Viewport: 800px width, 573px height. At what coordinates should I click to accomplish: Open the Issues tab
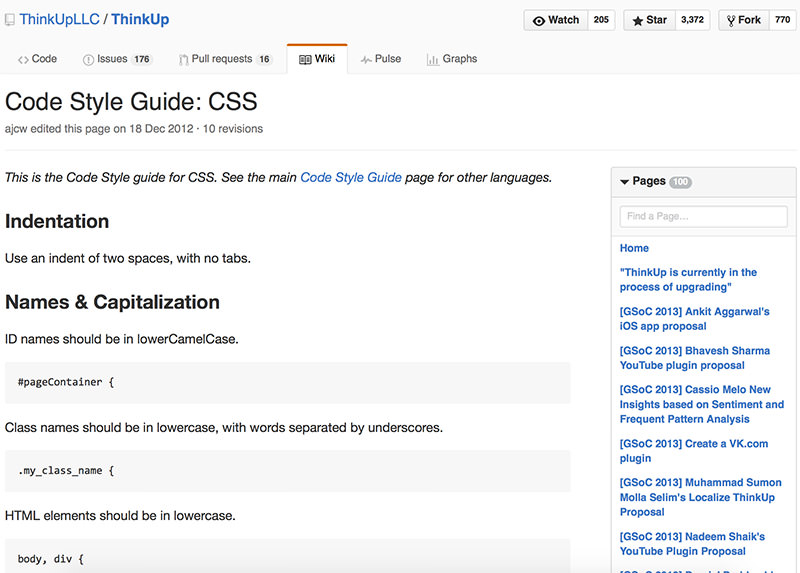coord(117,59)
